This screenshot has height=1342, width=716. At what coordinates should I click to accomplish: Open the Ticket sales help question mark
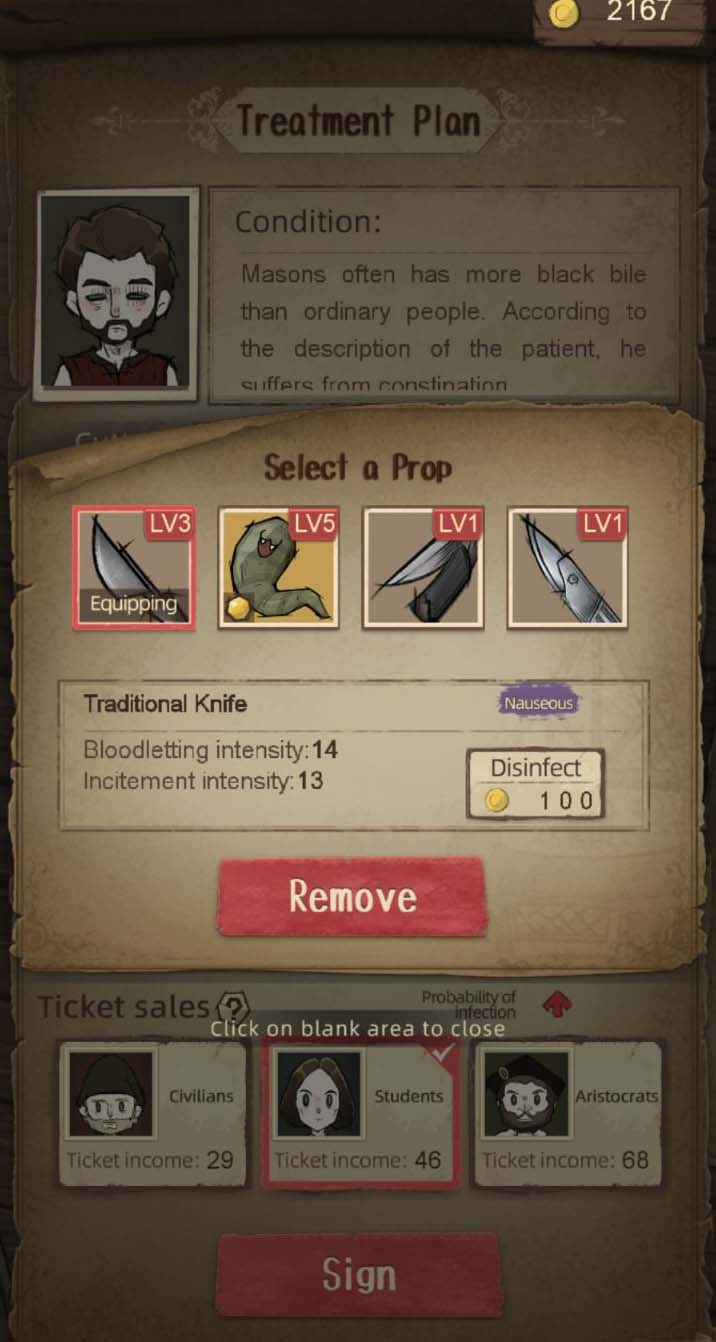click(x=233, y=1007)
